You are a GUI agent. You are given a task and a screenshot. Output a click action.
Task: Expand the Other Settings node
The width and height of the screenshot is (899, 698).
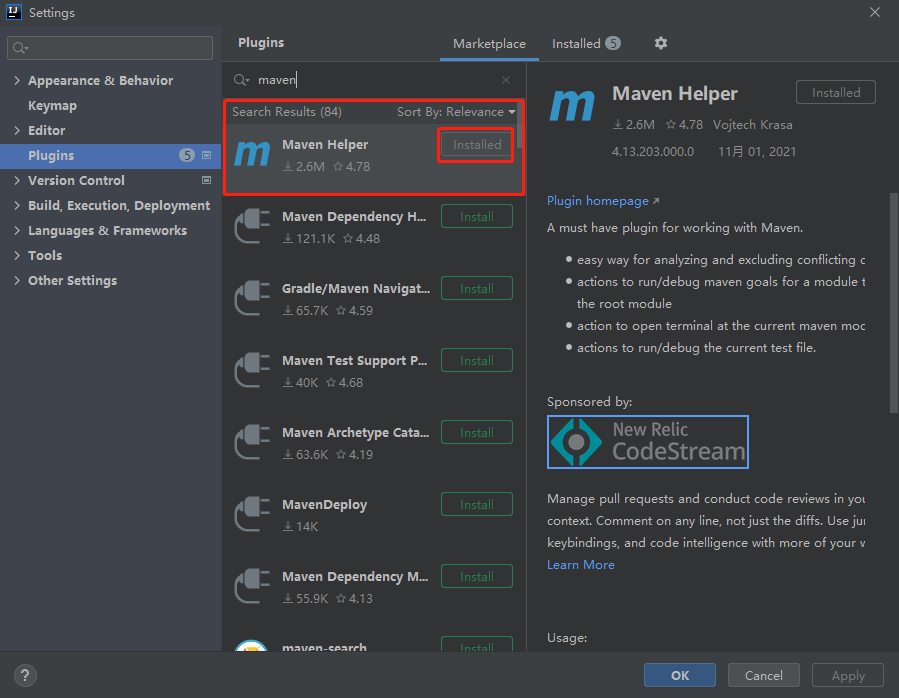click(x=17, y=280)
